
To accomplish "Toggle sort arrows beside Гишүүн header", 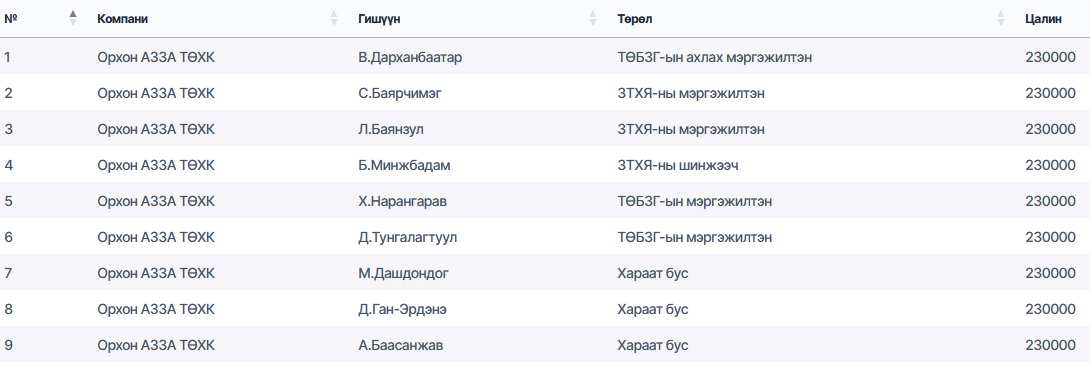I will [593, 19].
